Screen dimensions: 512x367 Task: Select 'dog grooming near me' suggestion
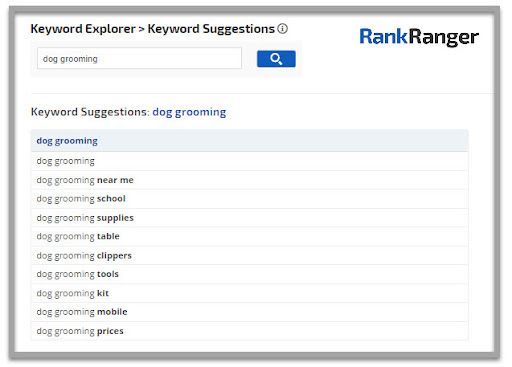[250, 180]
